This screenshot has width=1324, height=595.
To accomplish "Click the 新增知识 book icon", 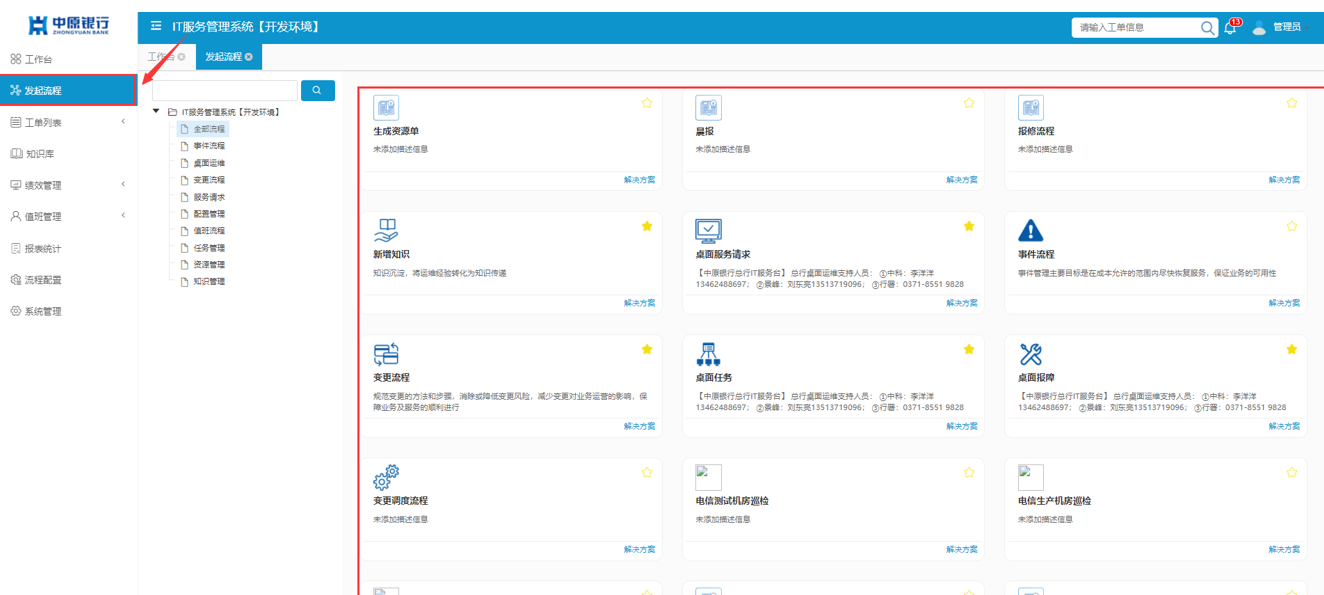I will [x=386, y=231].
